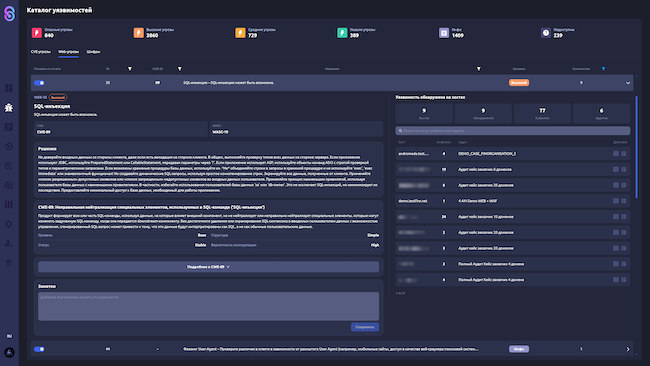Click the orange high threats 3860 icon
Viewport: 650px width, 366px height.
point(138,33)
